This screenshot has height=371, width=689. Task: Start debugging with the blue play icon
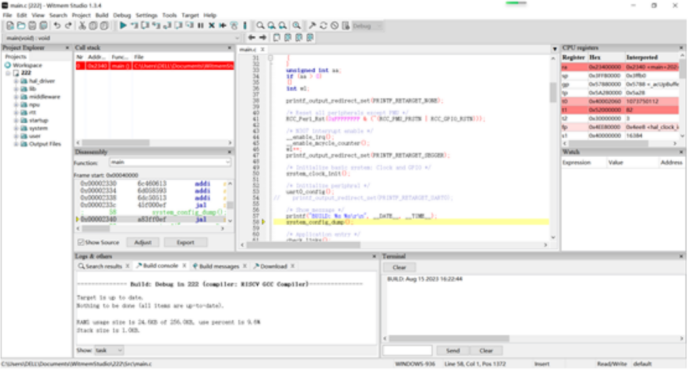[x=123, y=26]
